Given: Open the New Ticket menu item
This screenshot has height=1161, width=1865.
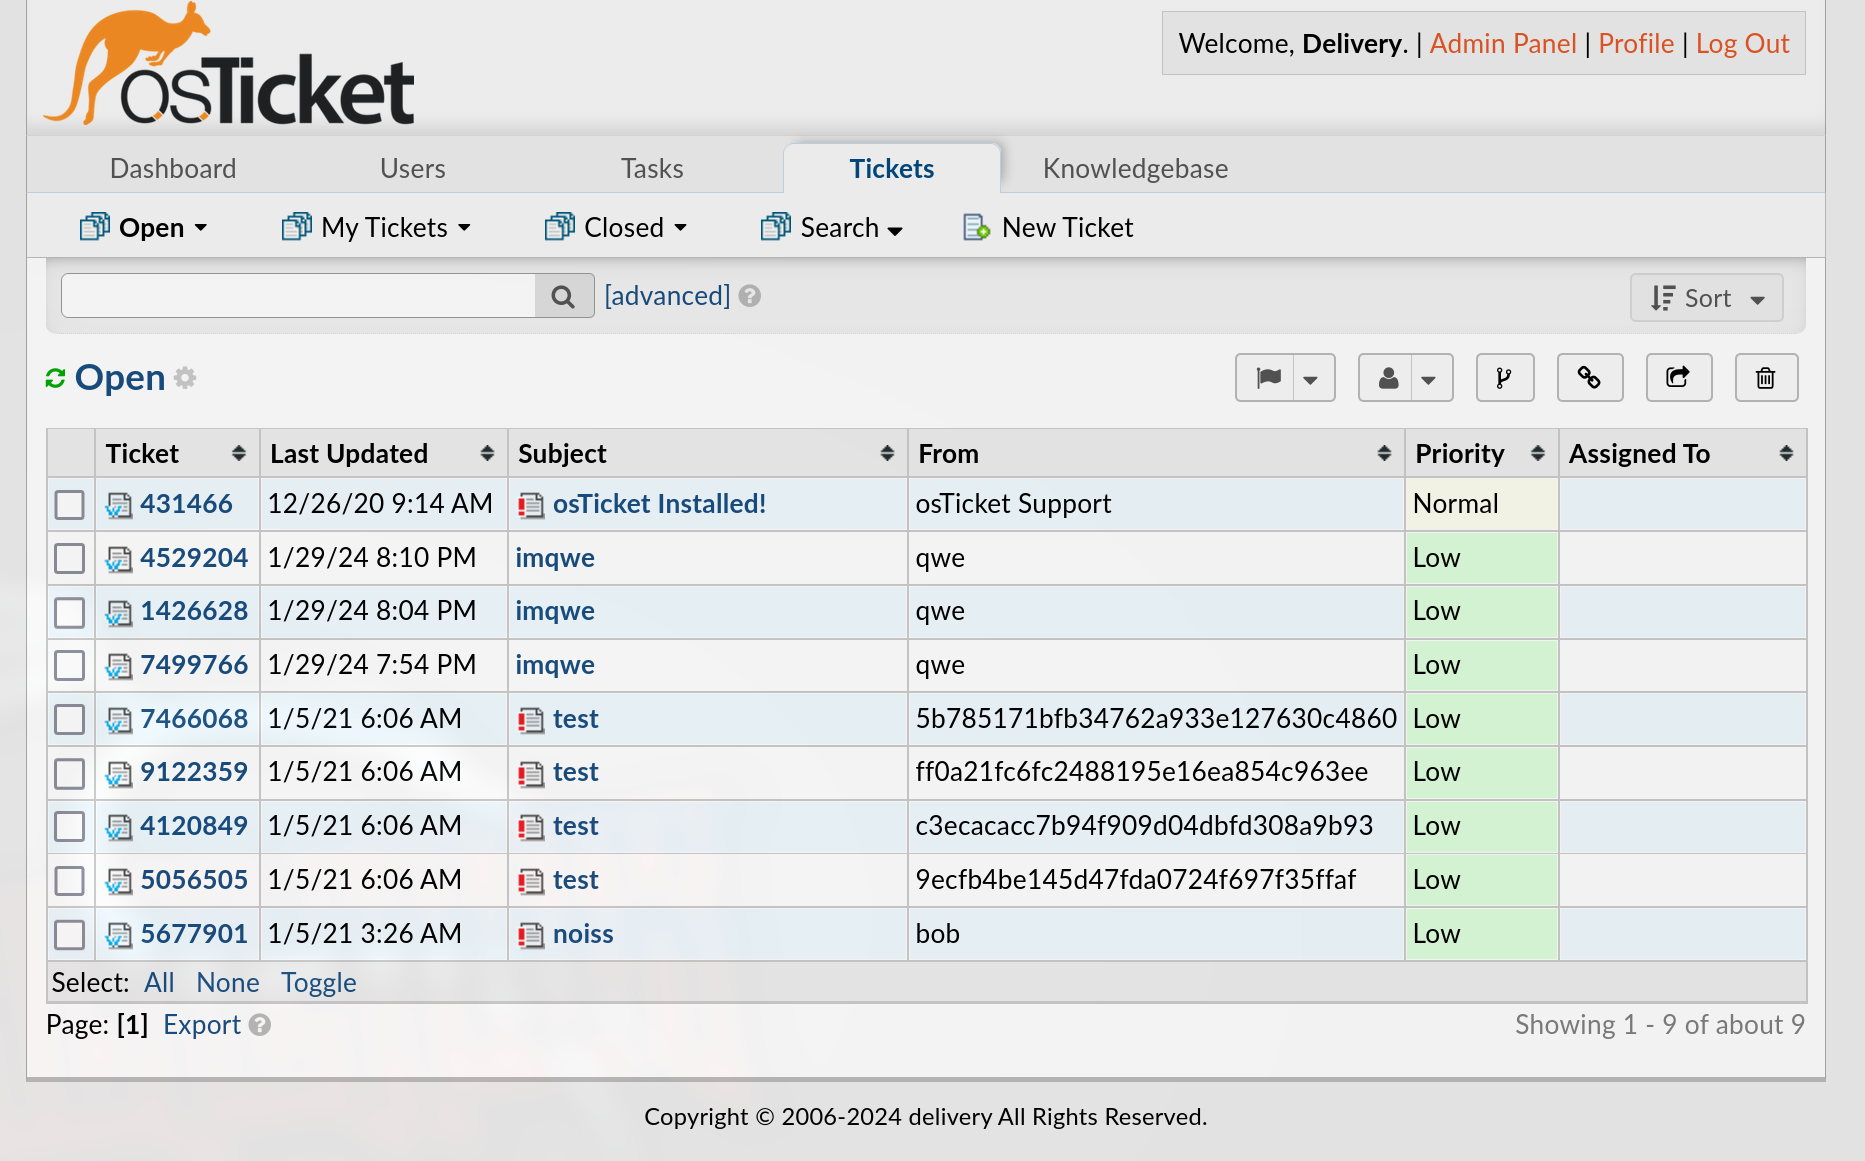Looking at the screenshot, I should pyautogui.click(x=1048, y=228).
